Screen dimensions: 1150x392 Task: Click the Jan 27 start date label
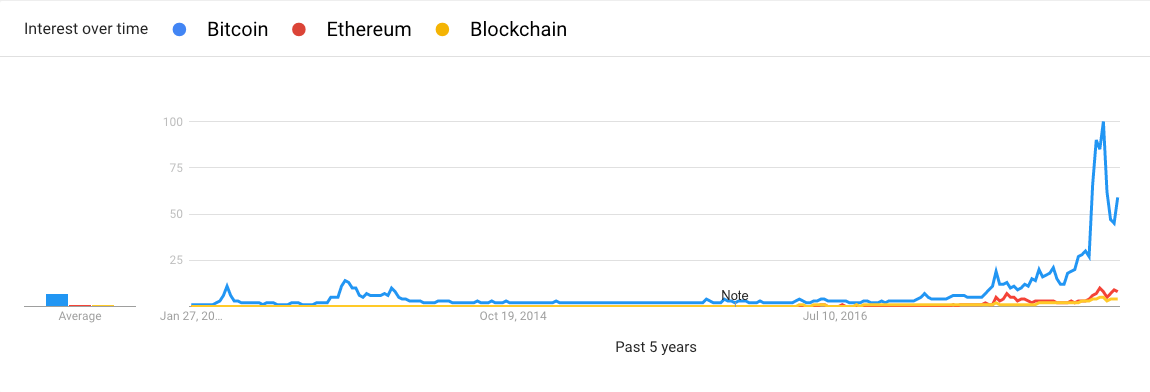click(x=191, y=317)
